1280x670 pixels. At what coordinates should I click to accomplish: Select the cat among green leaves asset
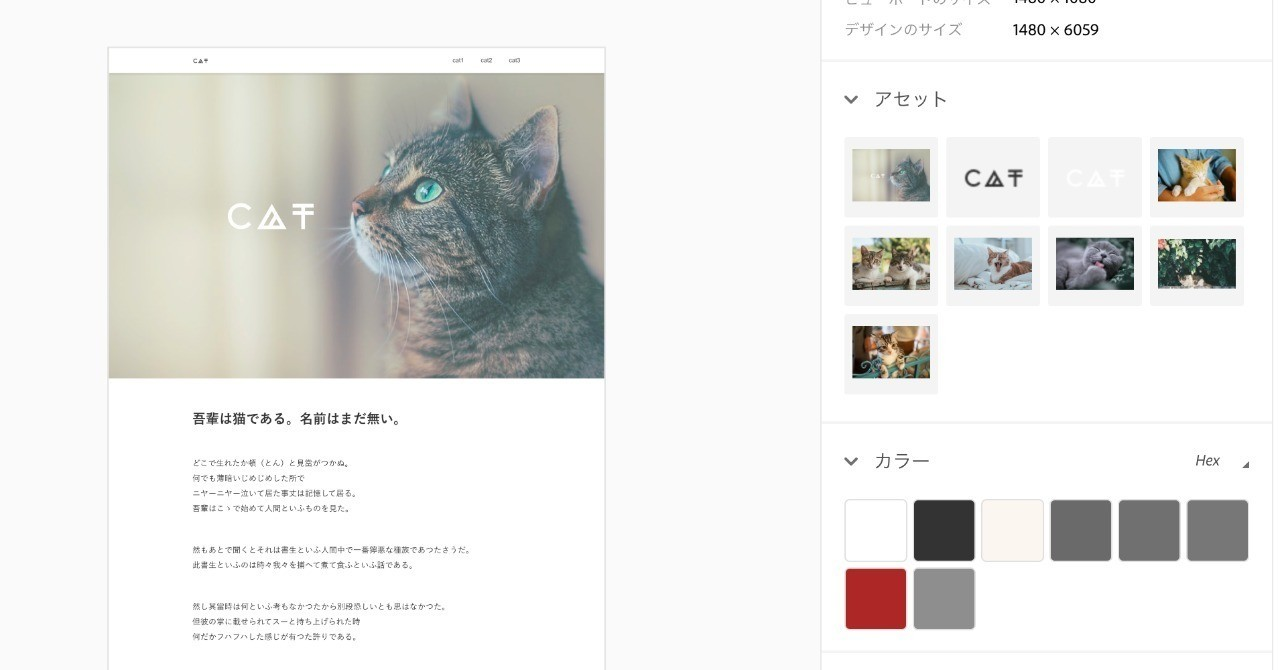coord(1197,265)
